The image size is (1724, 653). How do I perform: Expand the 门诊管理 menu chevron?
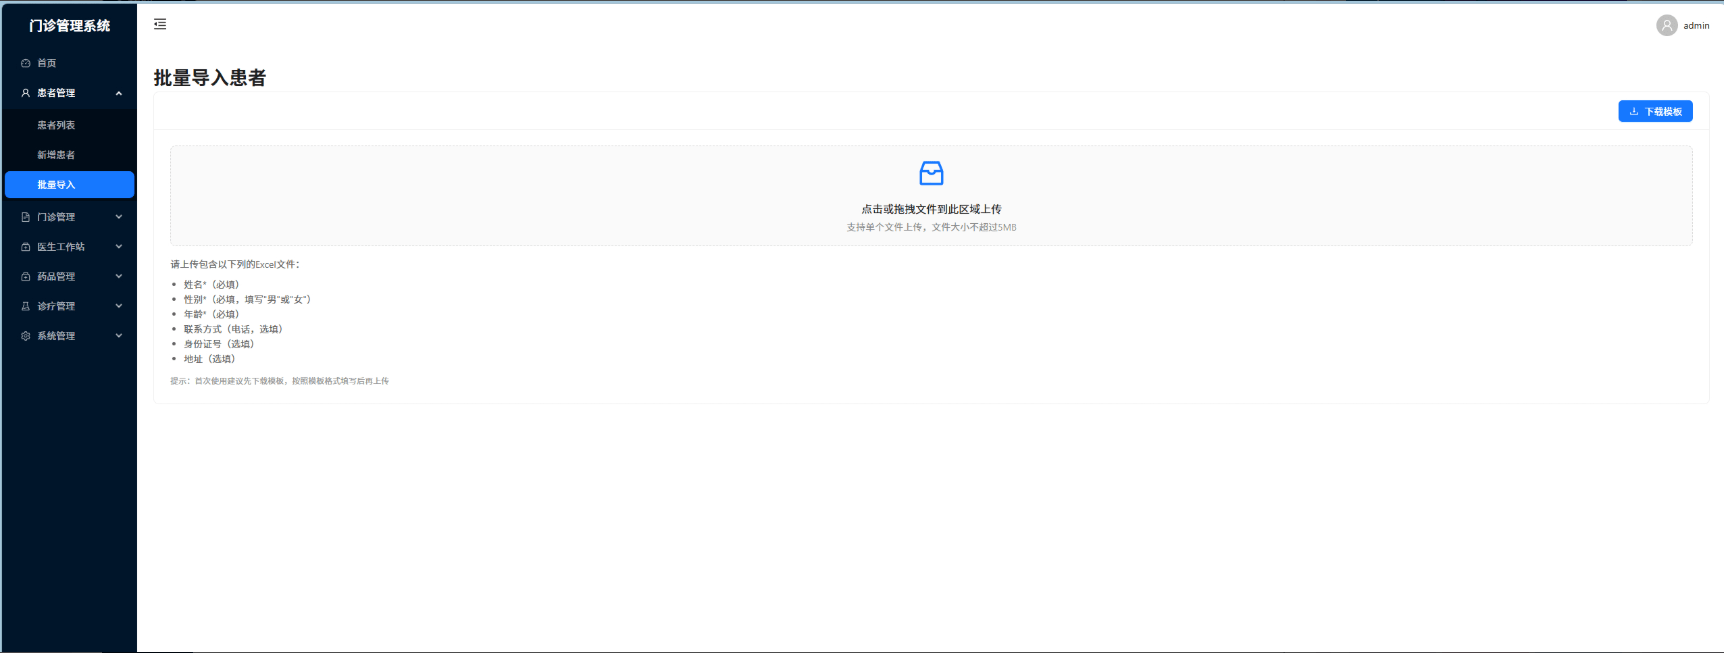point(119,217)
